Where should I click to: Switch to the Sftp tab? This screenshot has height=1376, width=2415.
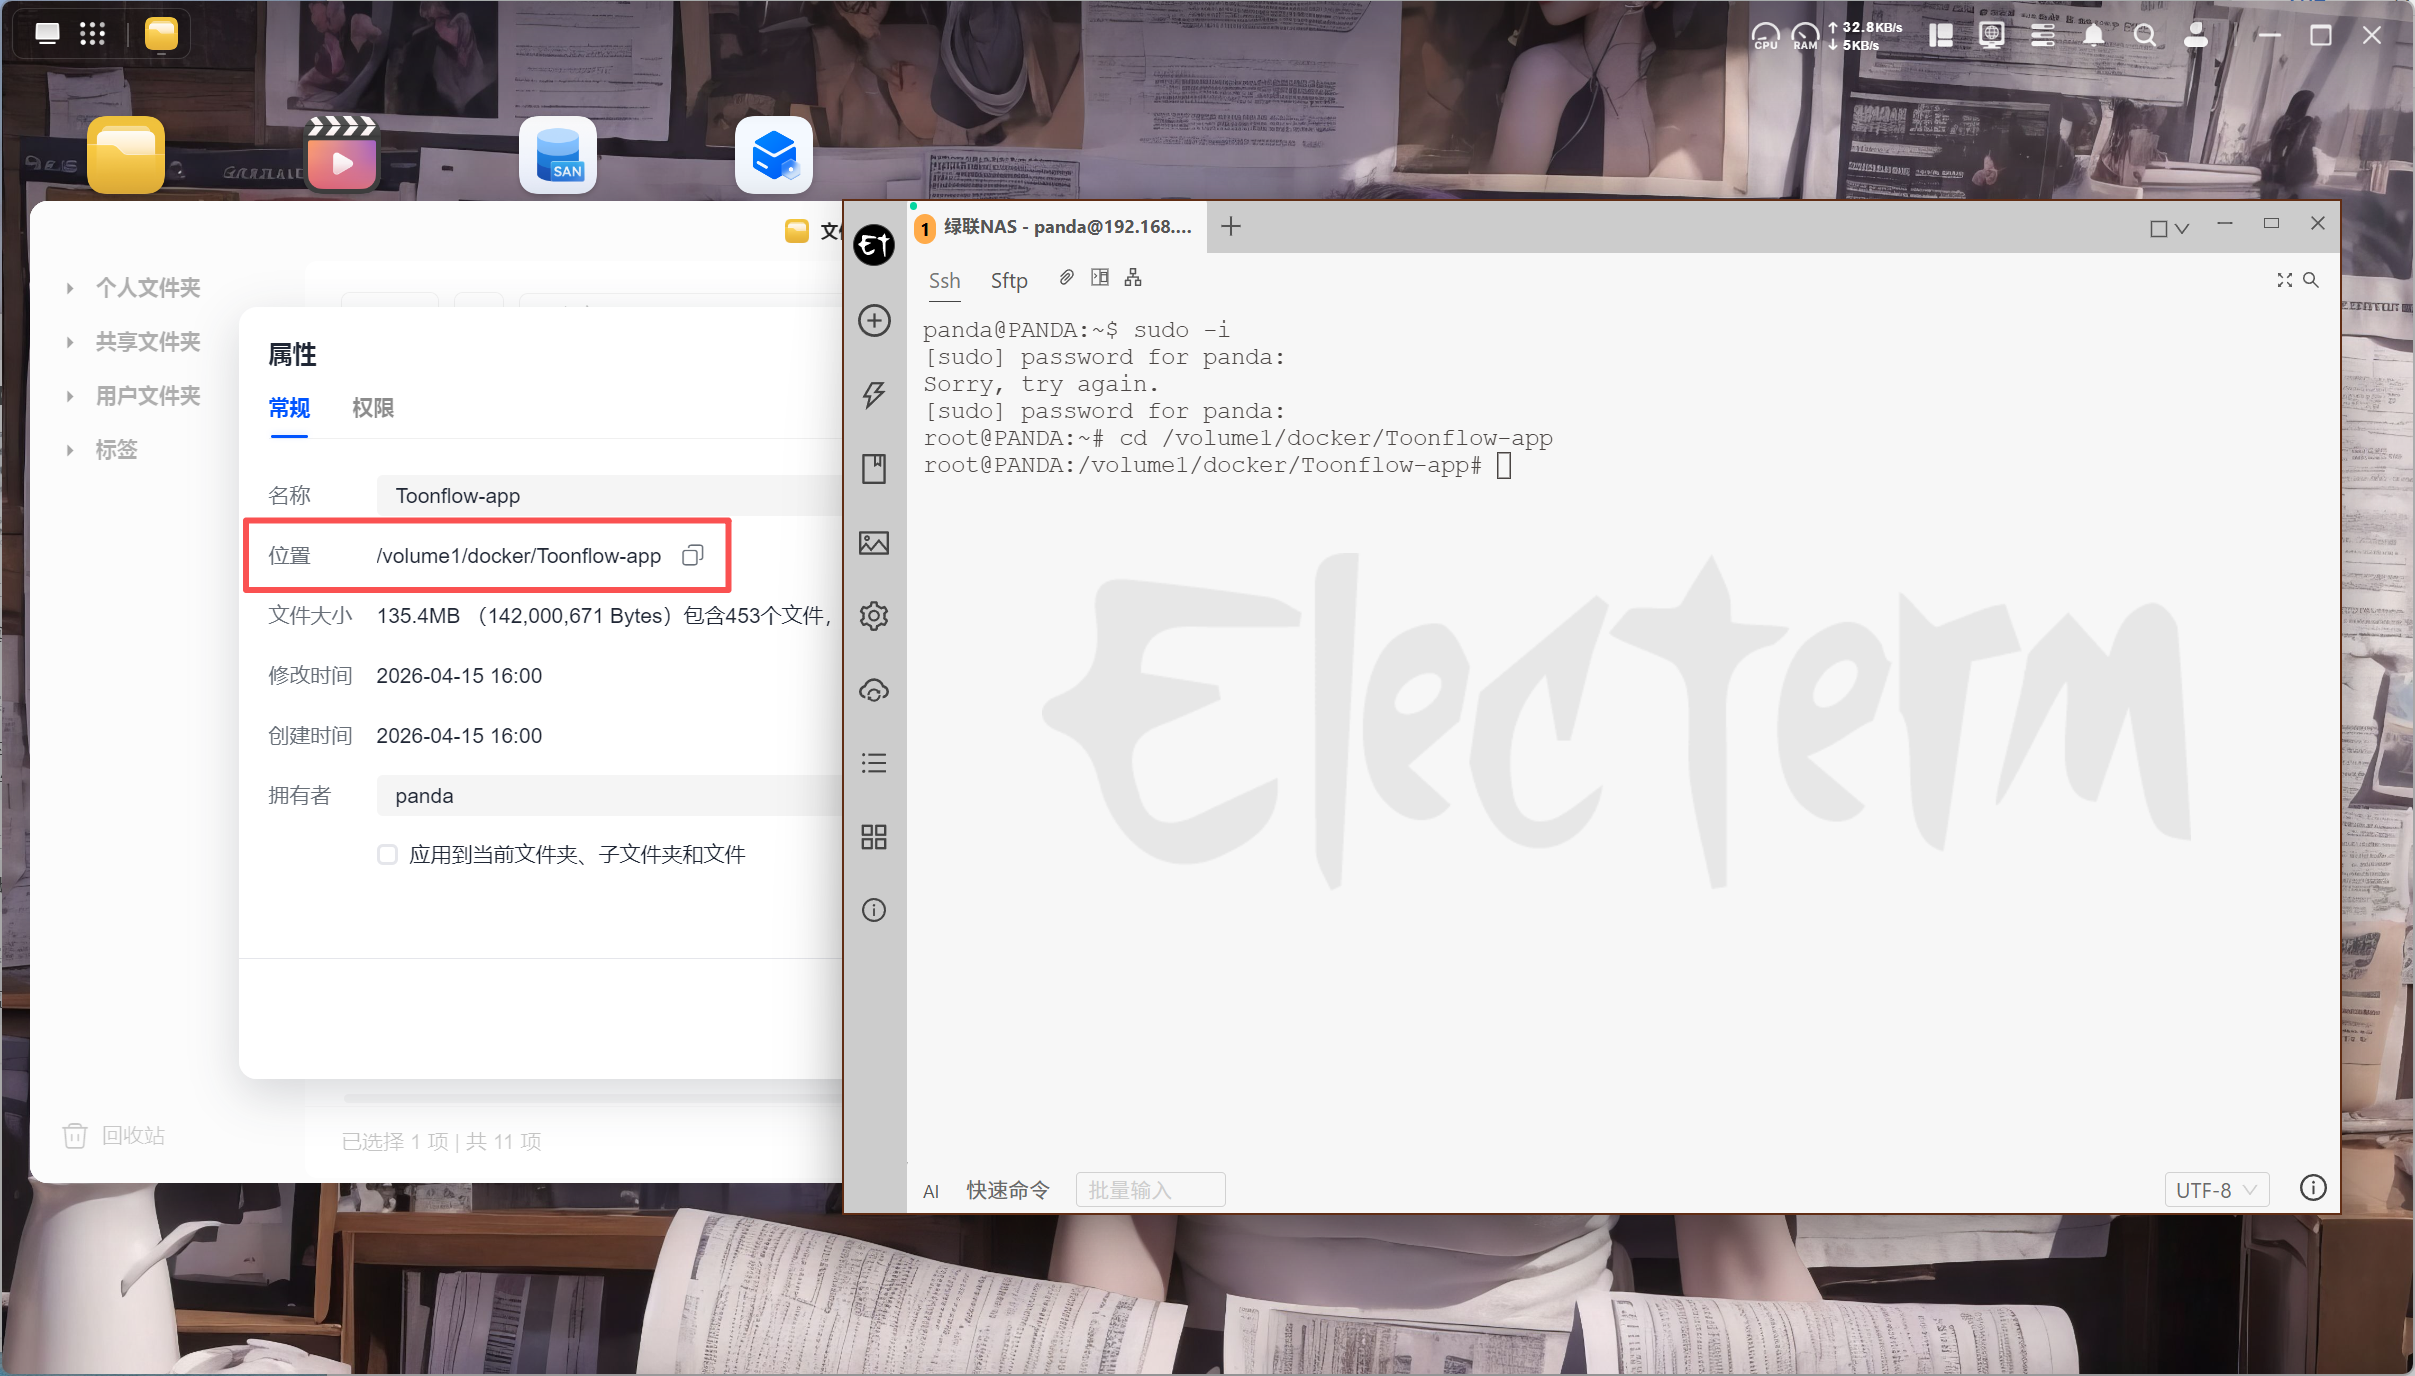coord(1009,281)
